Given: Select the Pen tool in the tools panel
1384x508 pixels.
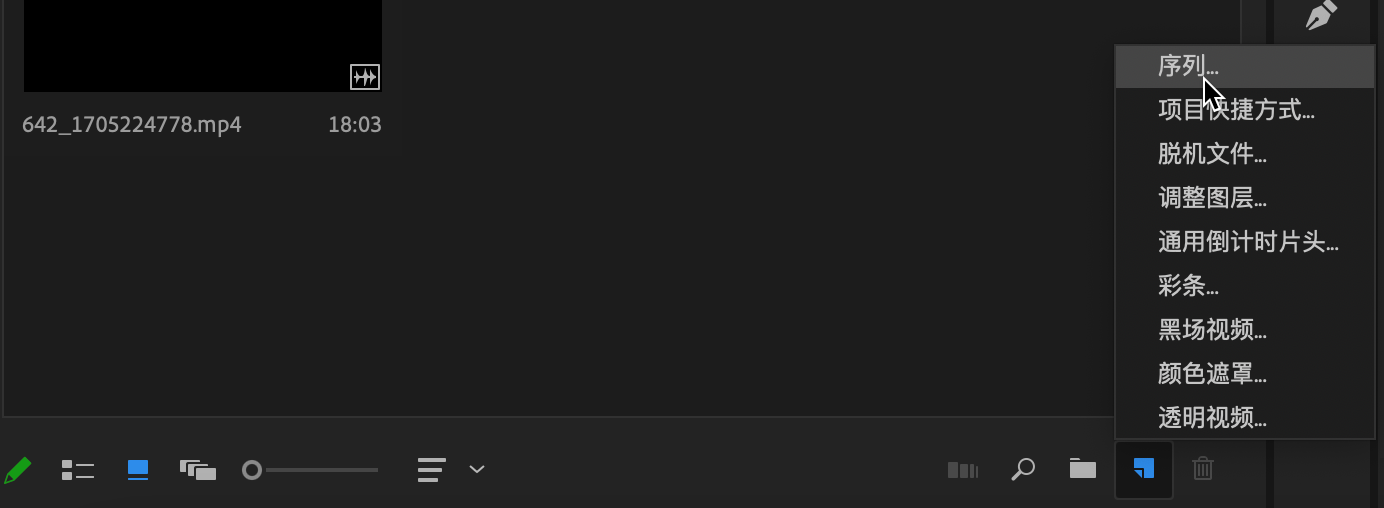Looking at the screenshot, I should 1321,16.
